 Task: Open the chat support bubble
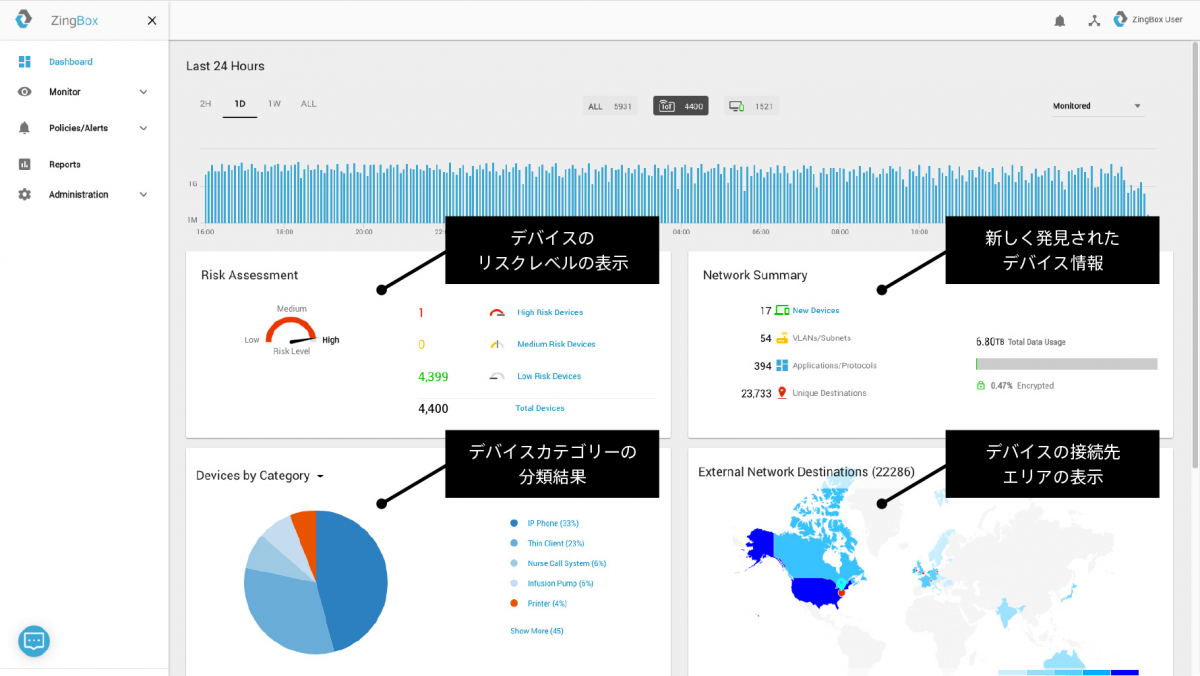pos(34,641)
